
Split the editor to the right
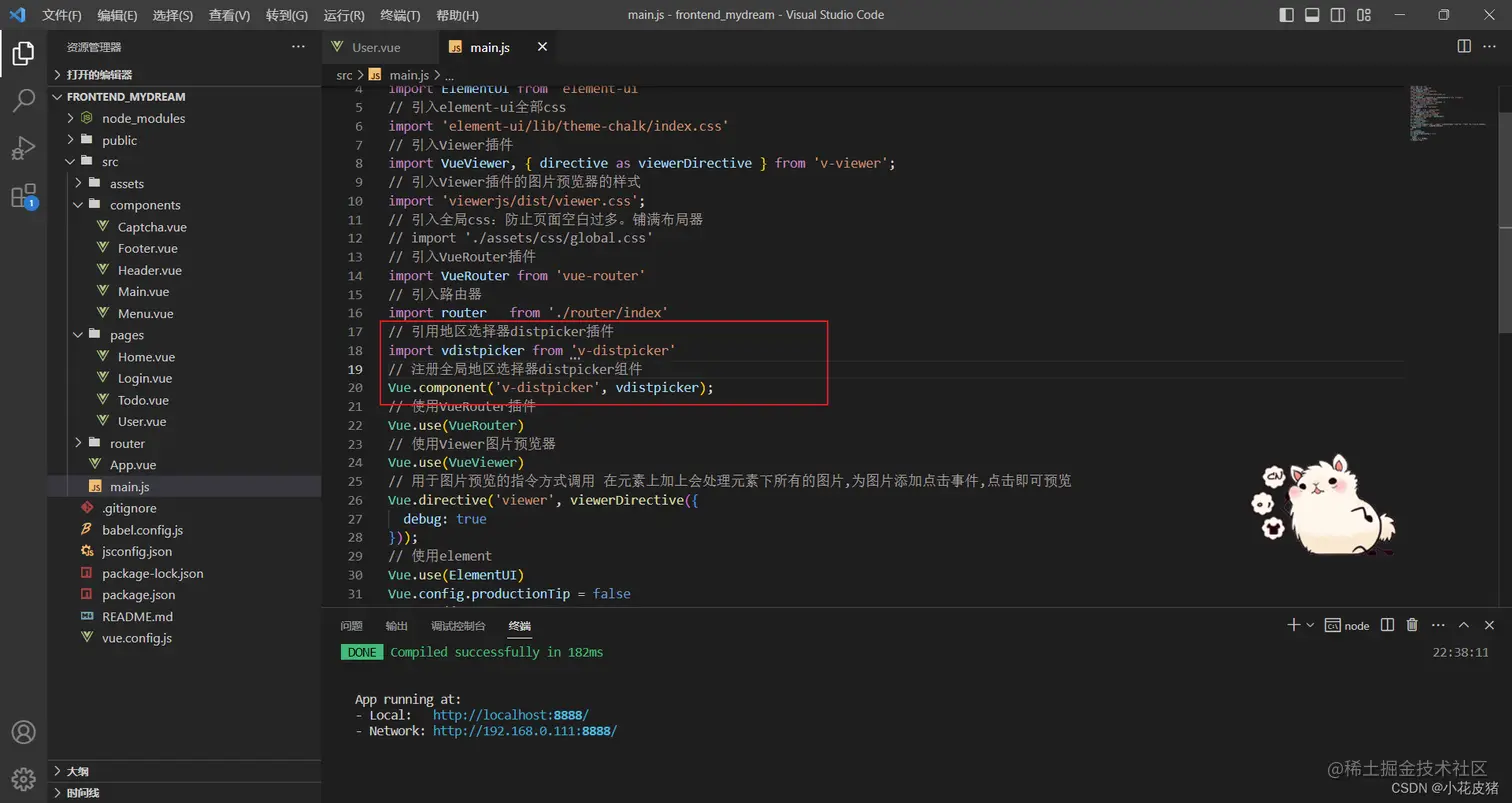point(1464,47)
